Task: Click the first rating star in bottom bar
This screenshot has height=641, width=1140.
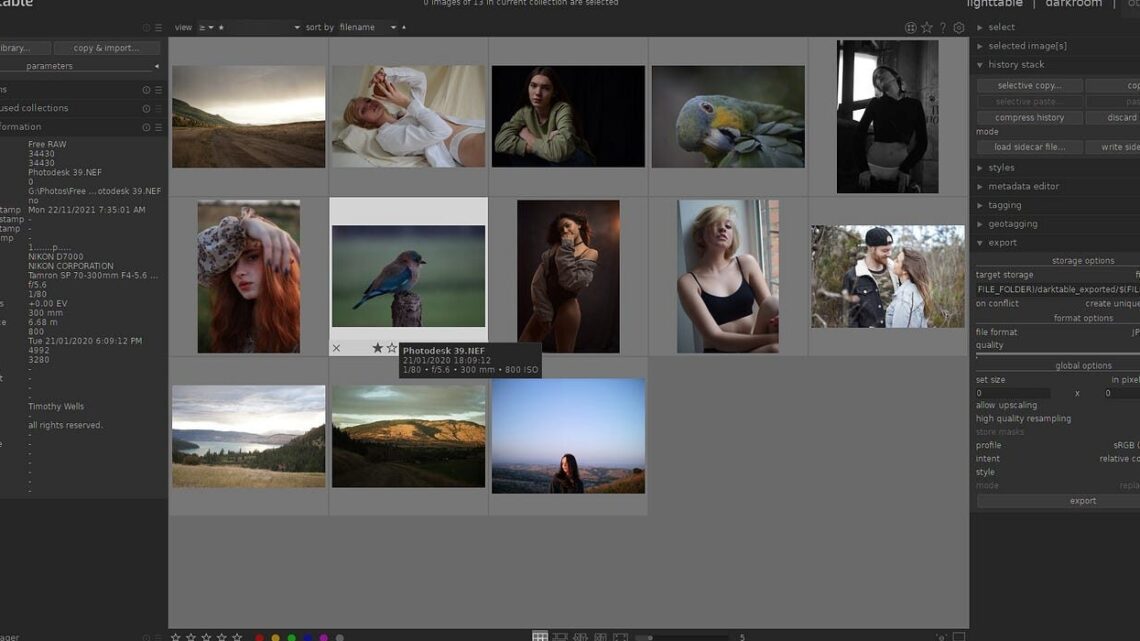Action: pos(175,637)
